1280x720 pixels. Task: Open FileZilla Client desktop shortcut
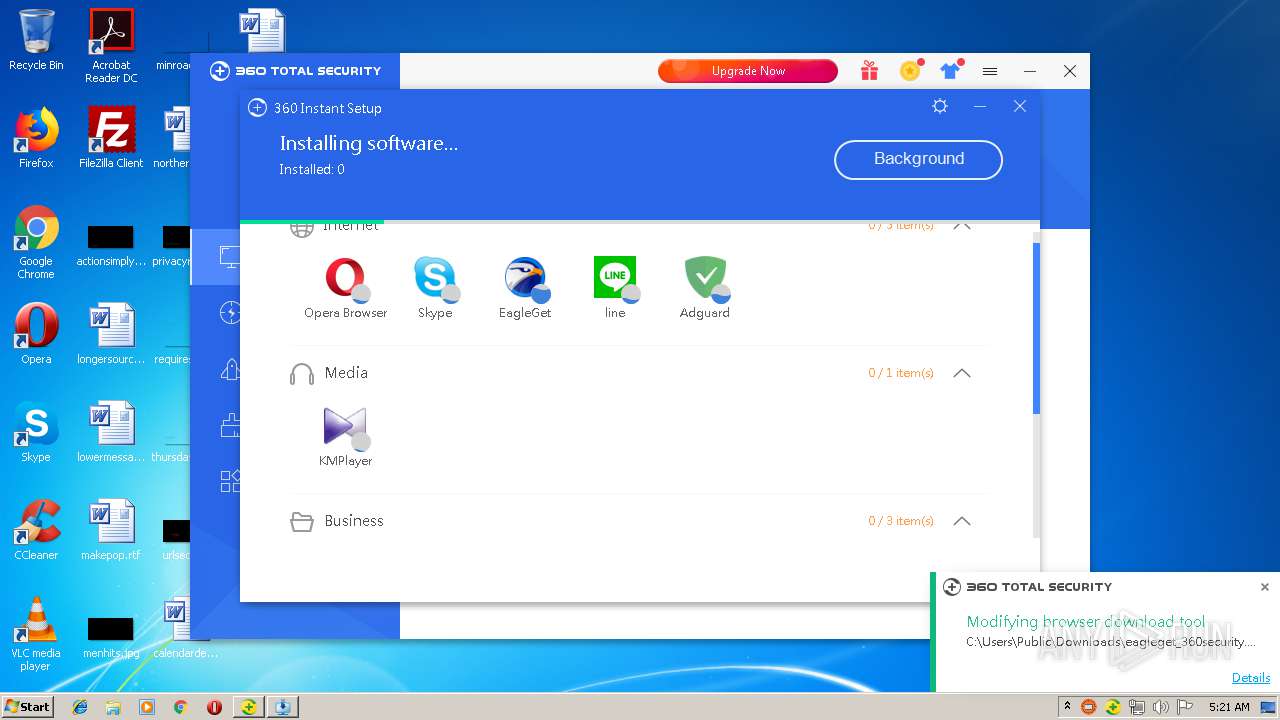pos(112,138)
